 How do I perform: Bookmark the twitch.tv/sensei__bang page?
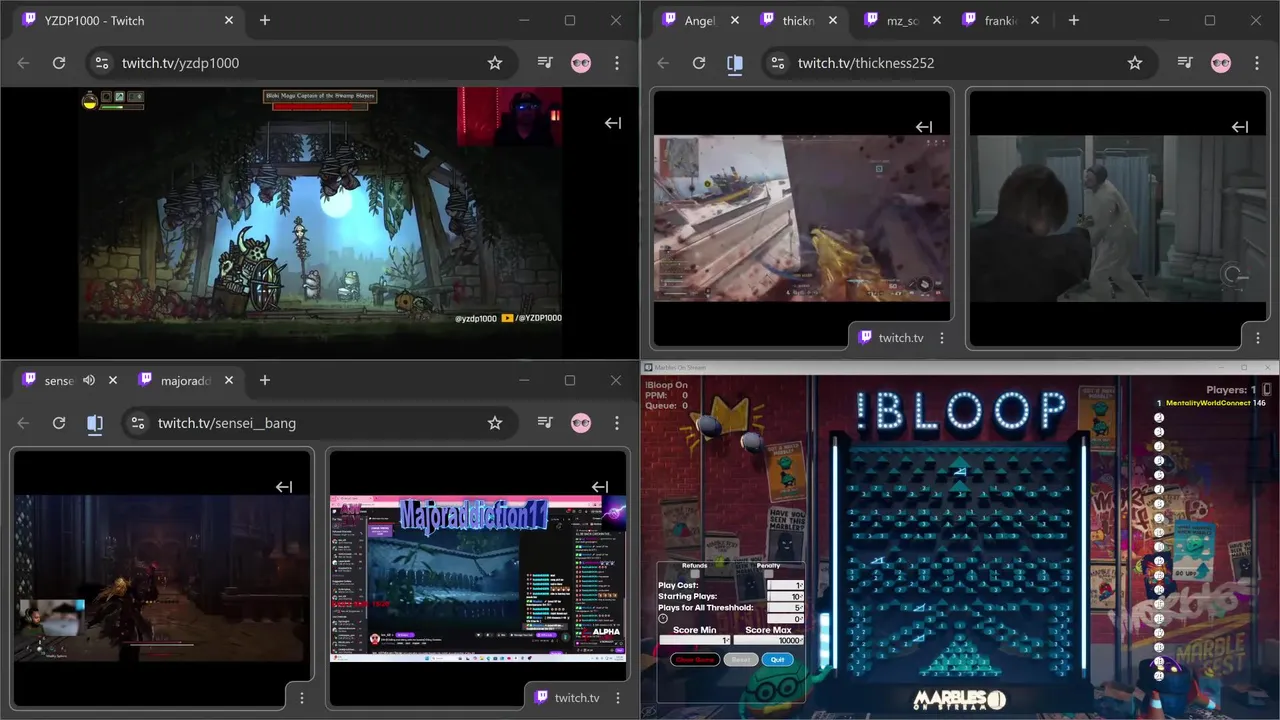495,423
